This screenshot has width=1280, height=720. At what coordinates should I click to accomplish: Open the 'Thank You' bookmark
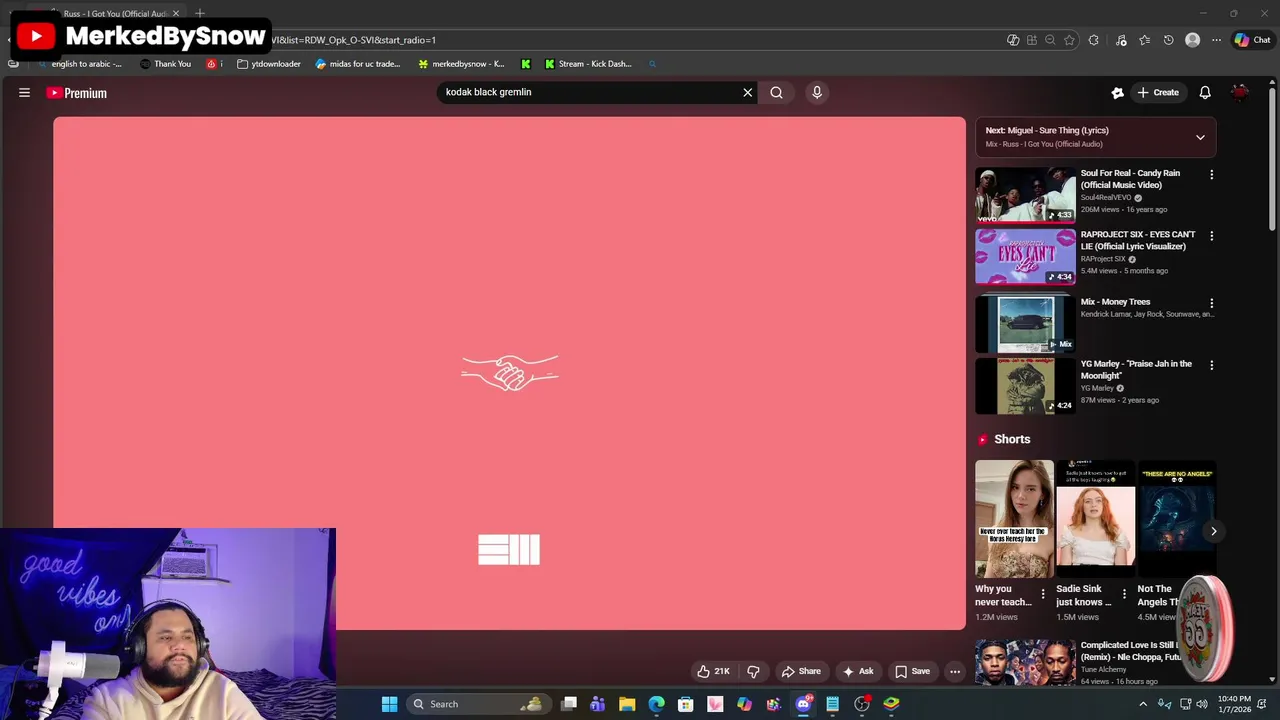click(x=165, y=64)
